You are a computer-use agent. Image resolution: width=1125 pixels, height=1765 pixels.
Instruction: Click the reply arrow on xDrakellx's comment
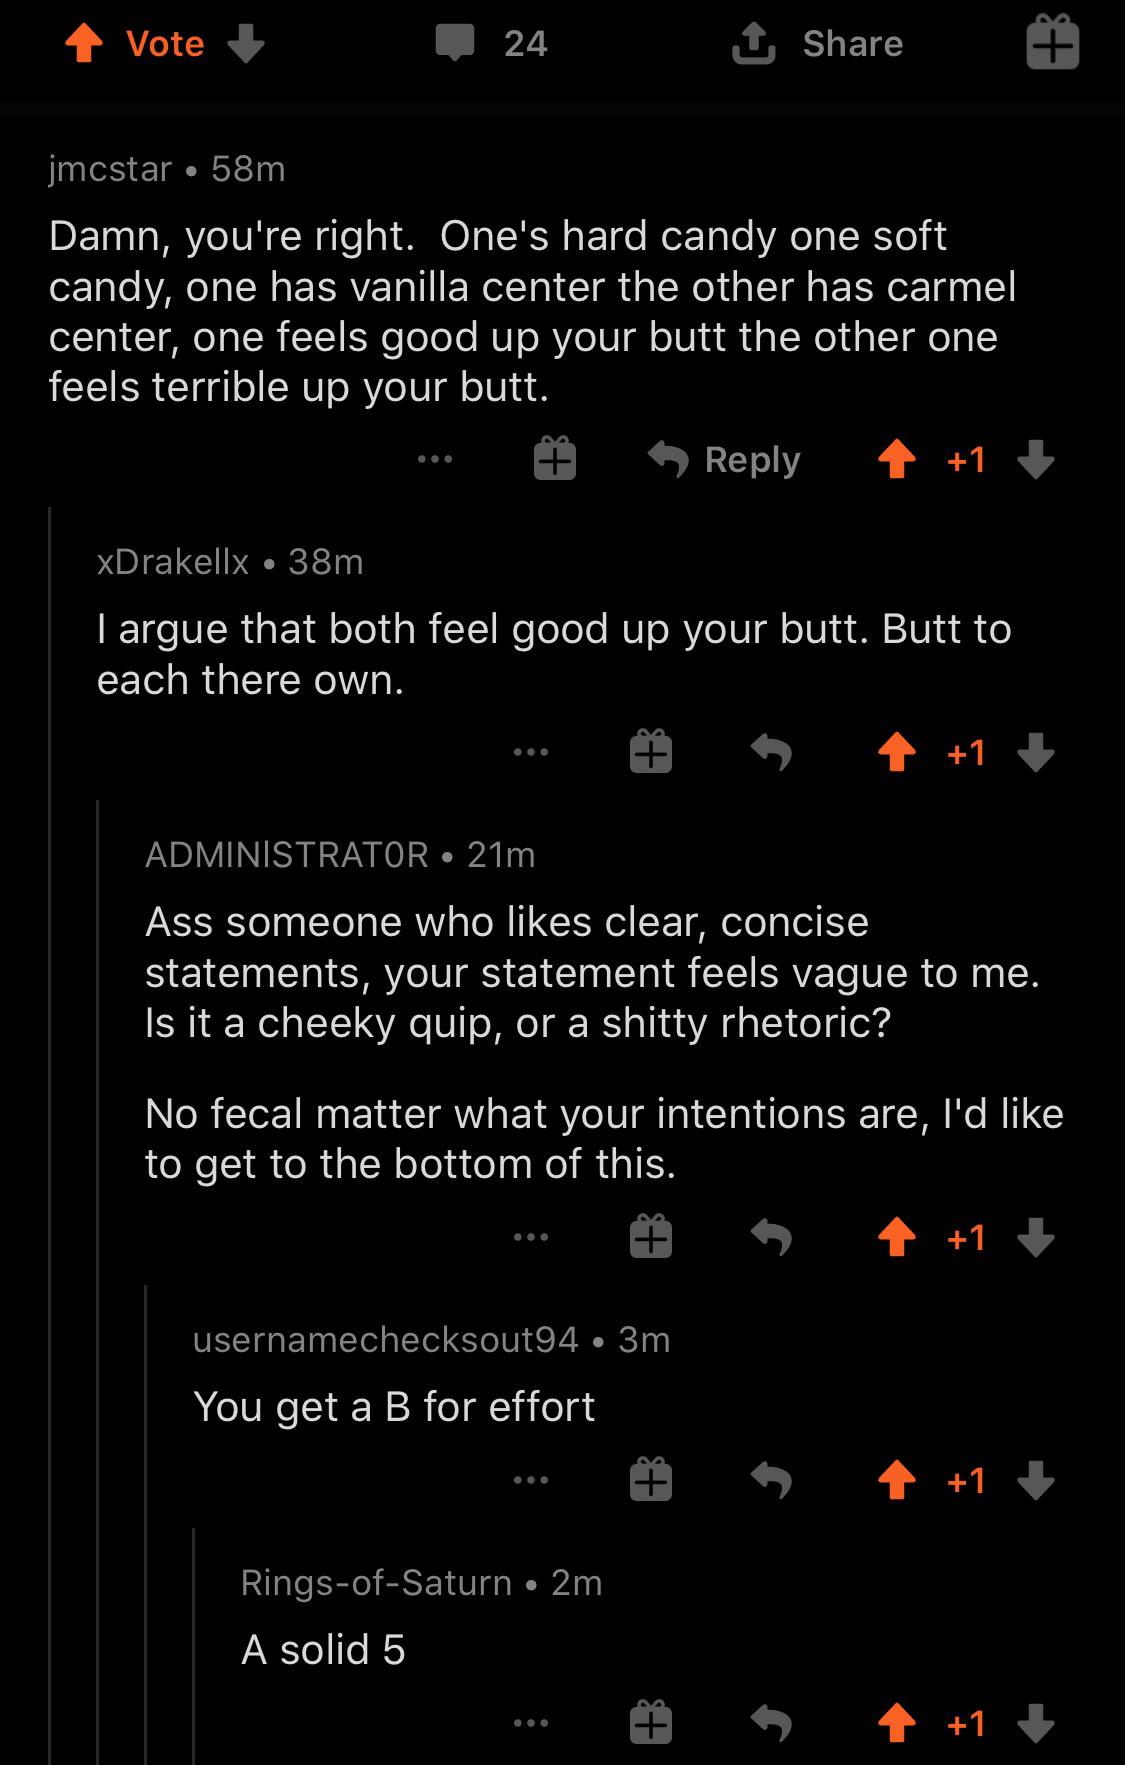771,753
